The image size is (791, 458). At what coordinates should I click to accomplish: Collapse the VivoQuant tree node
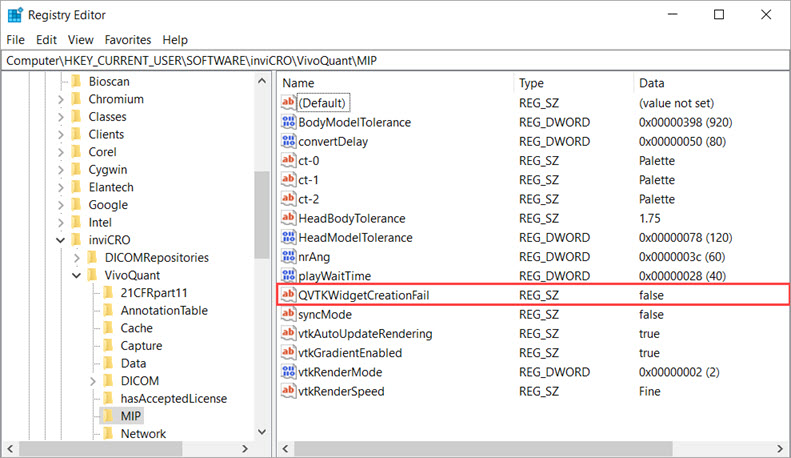[77, 275]
